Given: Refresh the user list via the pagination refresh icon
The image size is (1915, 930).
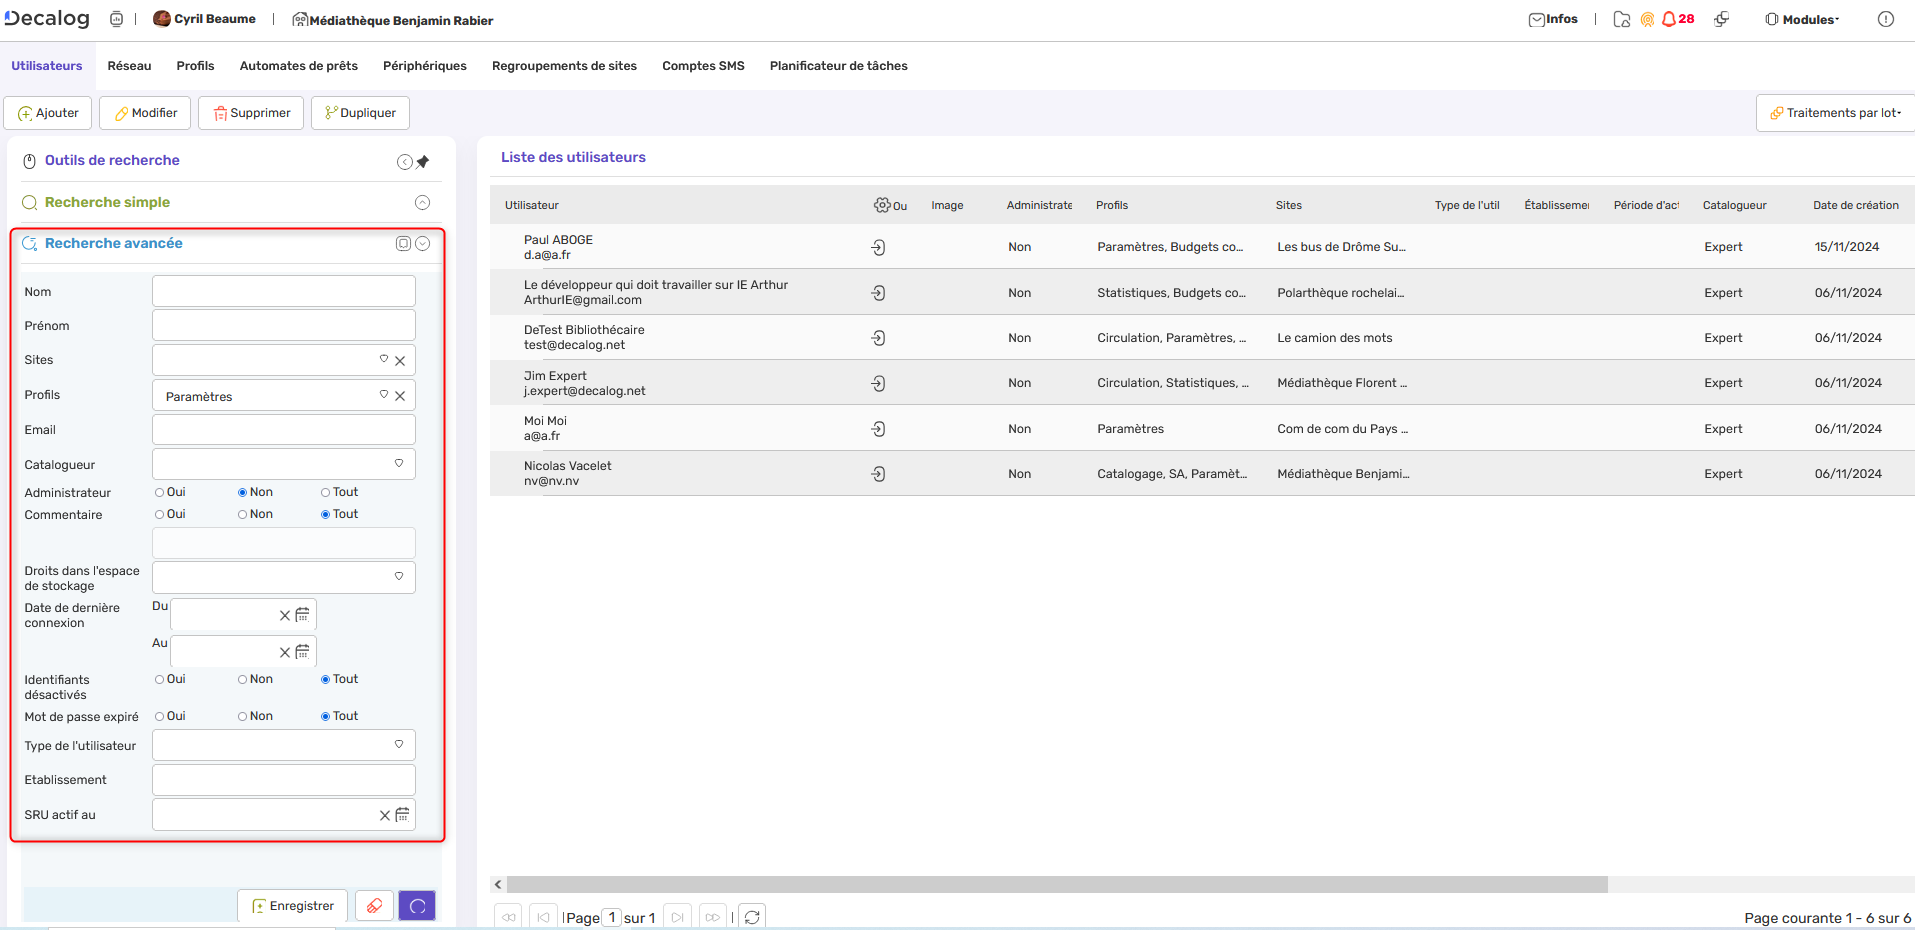Looking at the screenshot, I should 752,916.
